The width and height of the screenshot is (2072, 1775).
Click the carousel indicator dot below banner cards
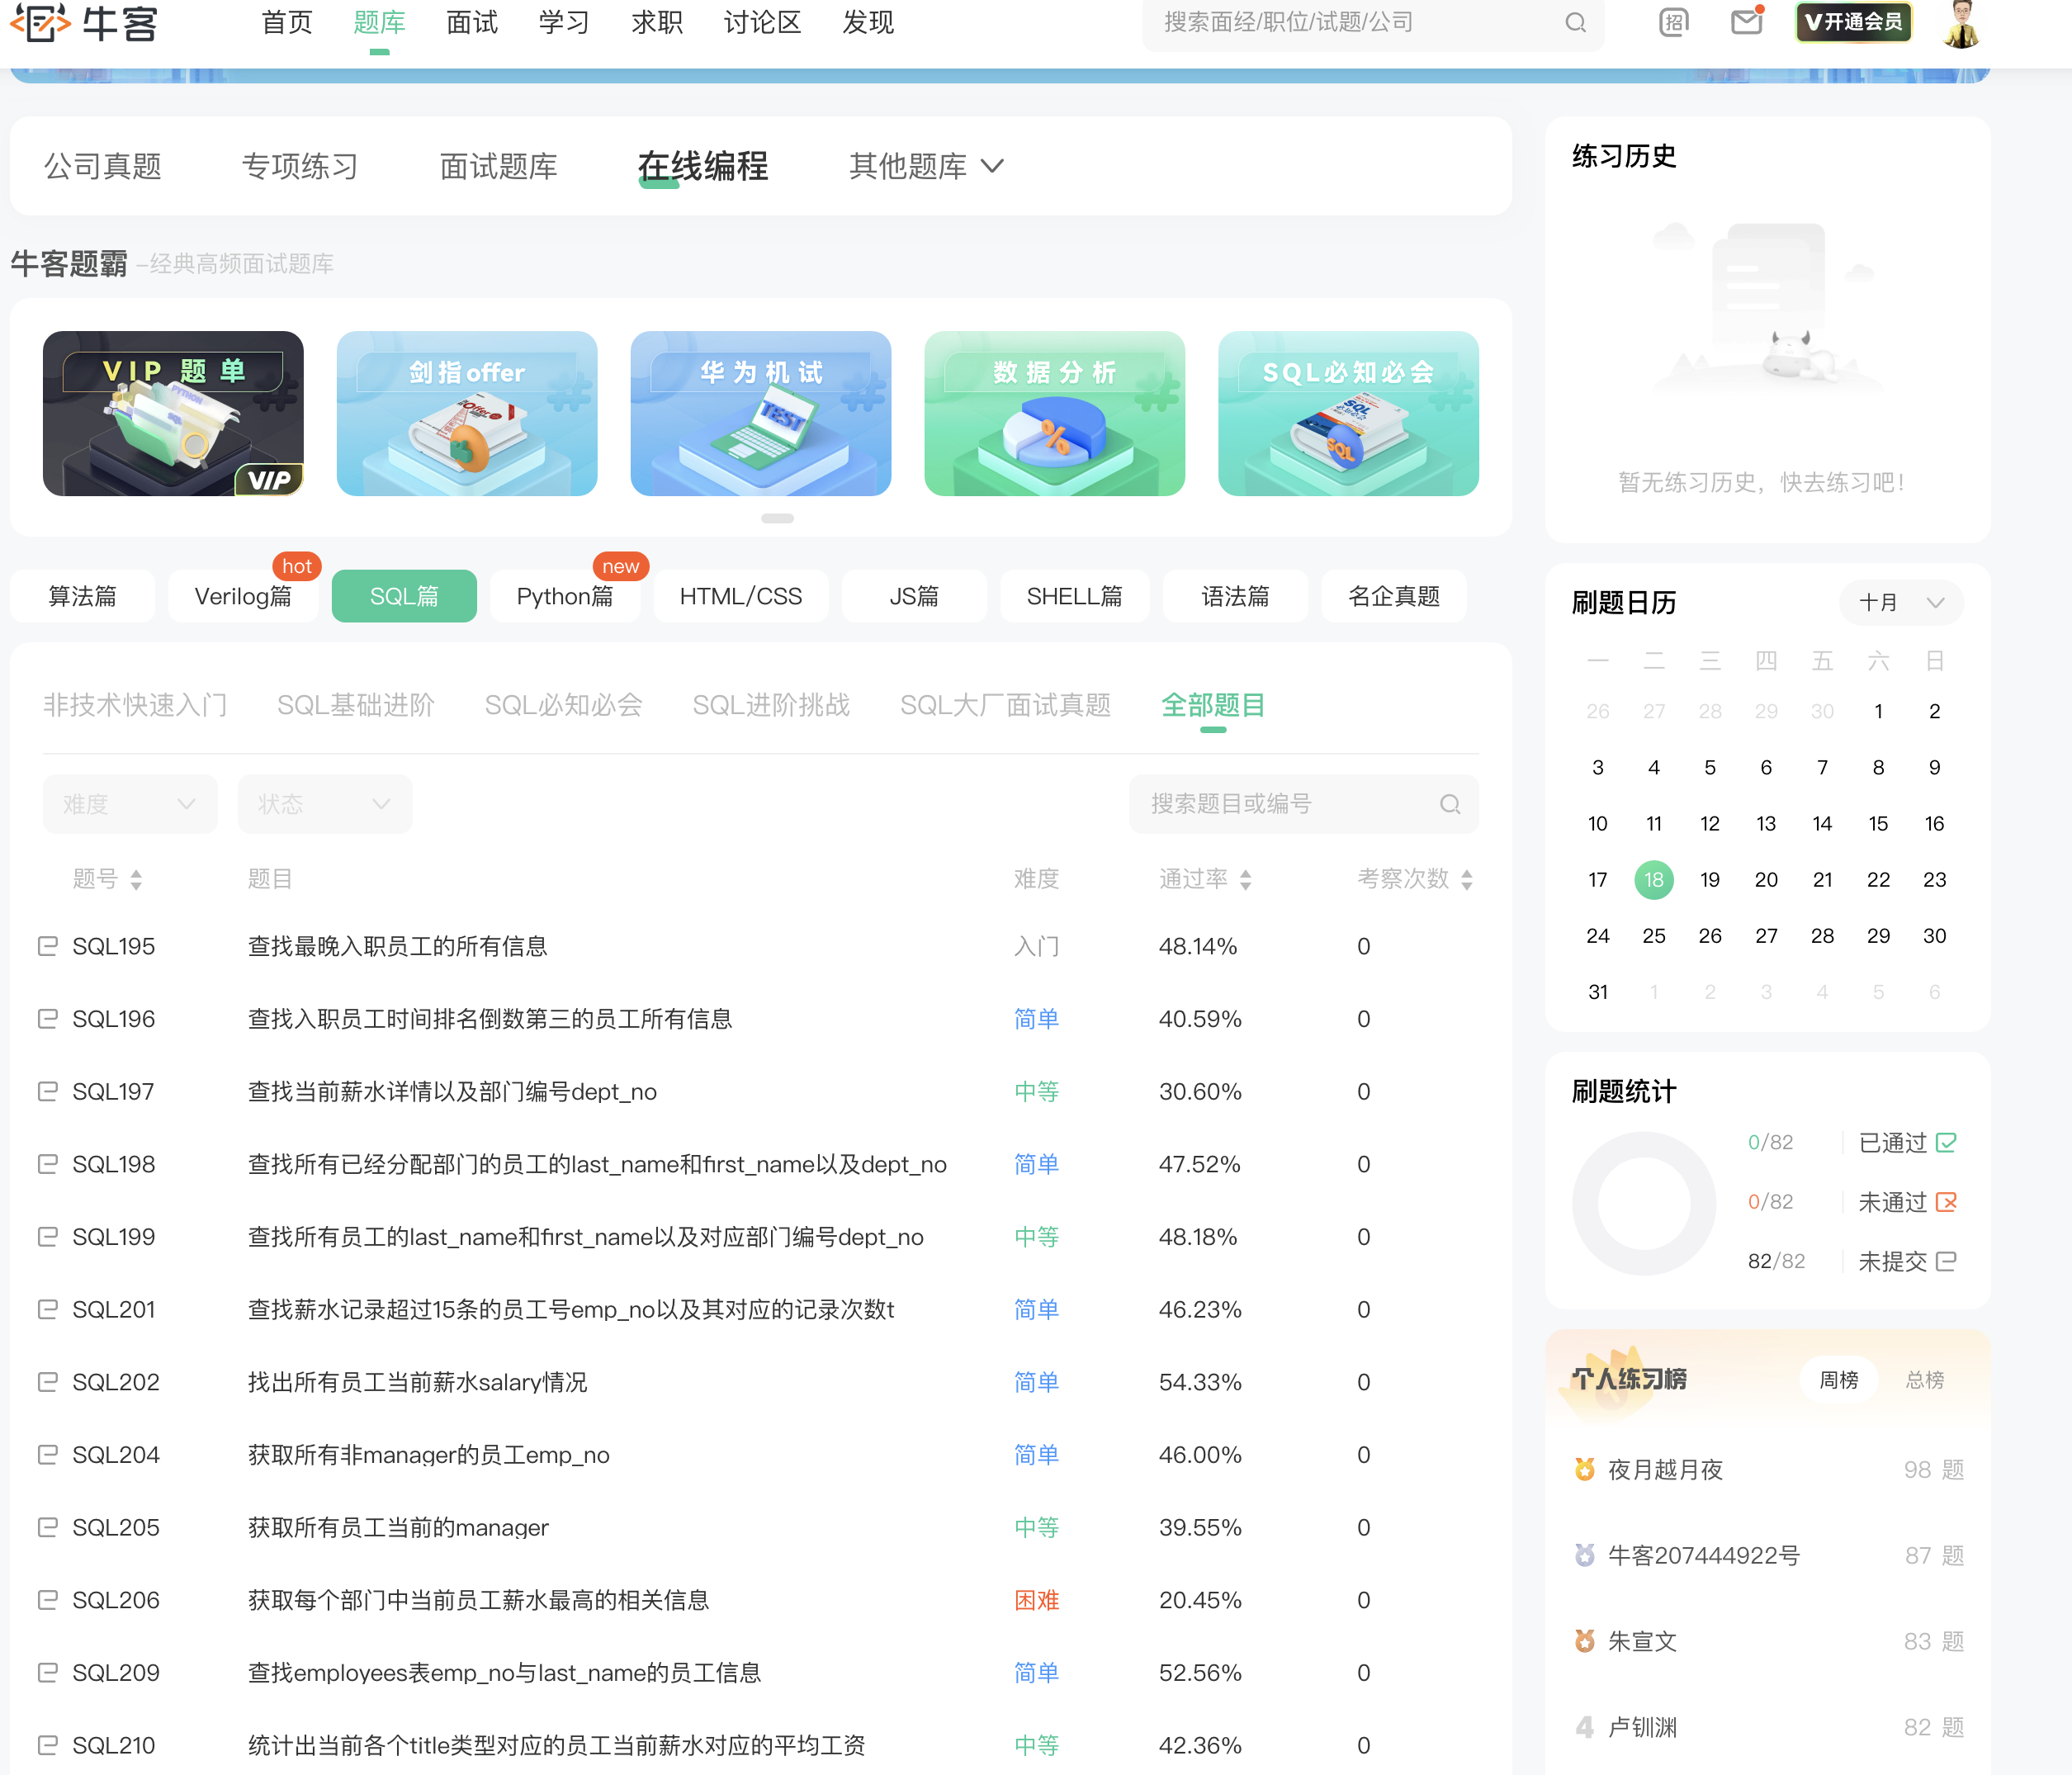pos(778,518)
